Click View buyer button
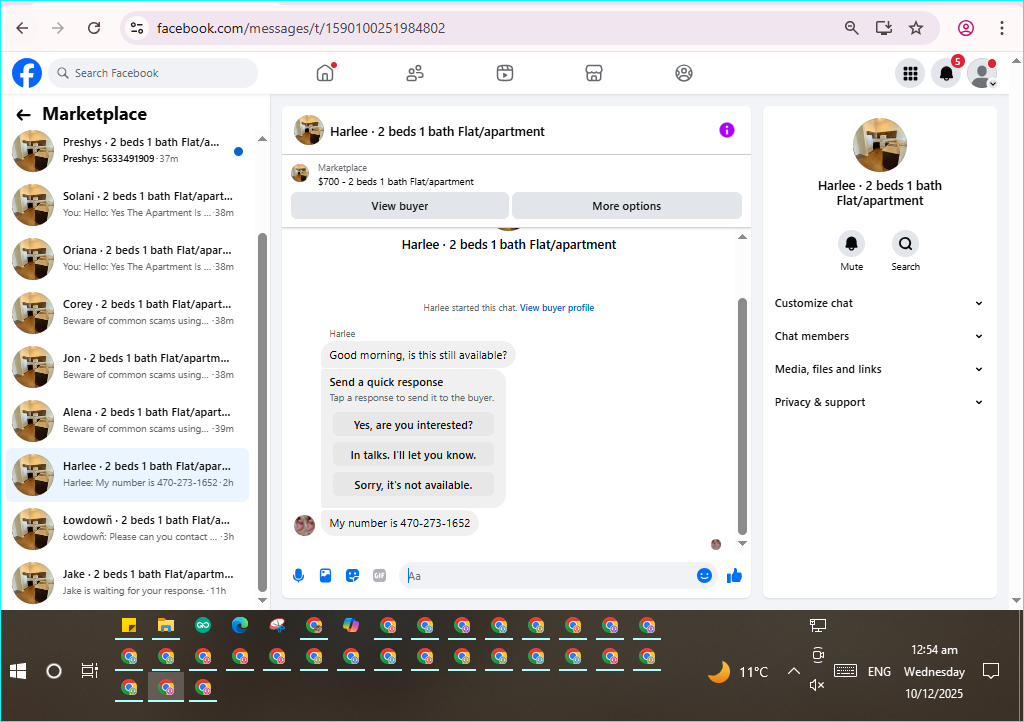1024x722 pixels. 400,206
